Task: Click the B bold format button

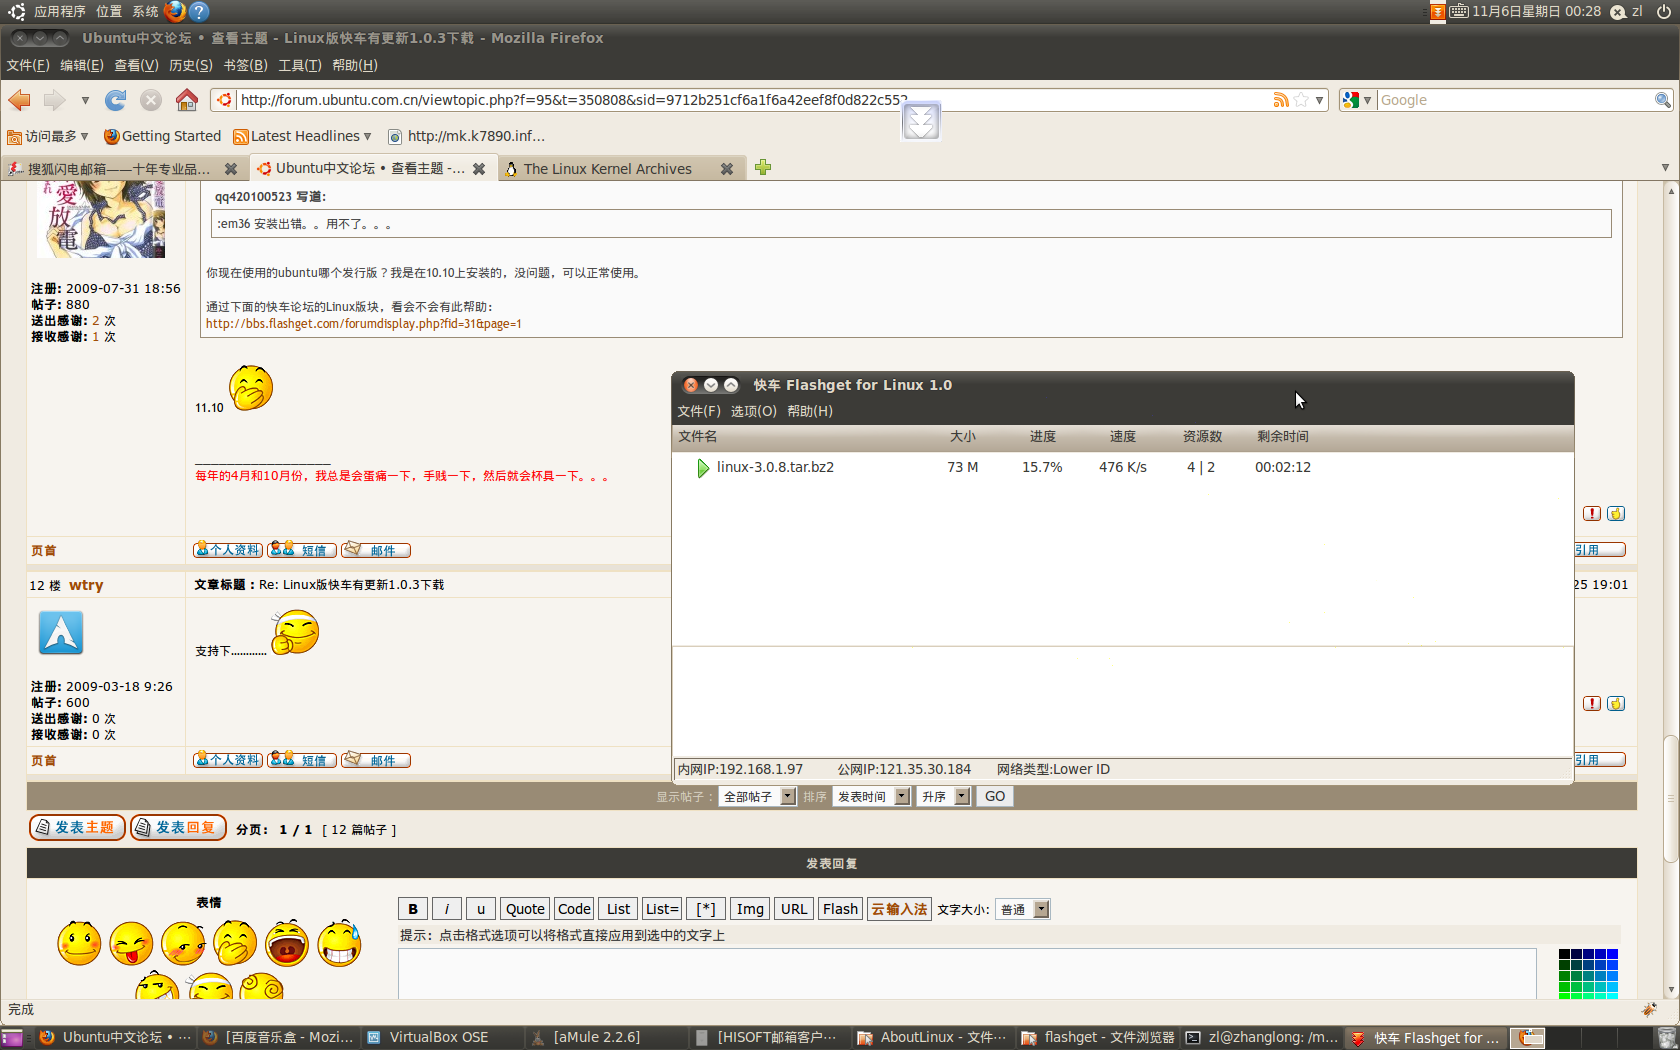Action: tap(413, 909)
